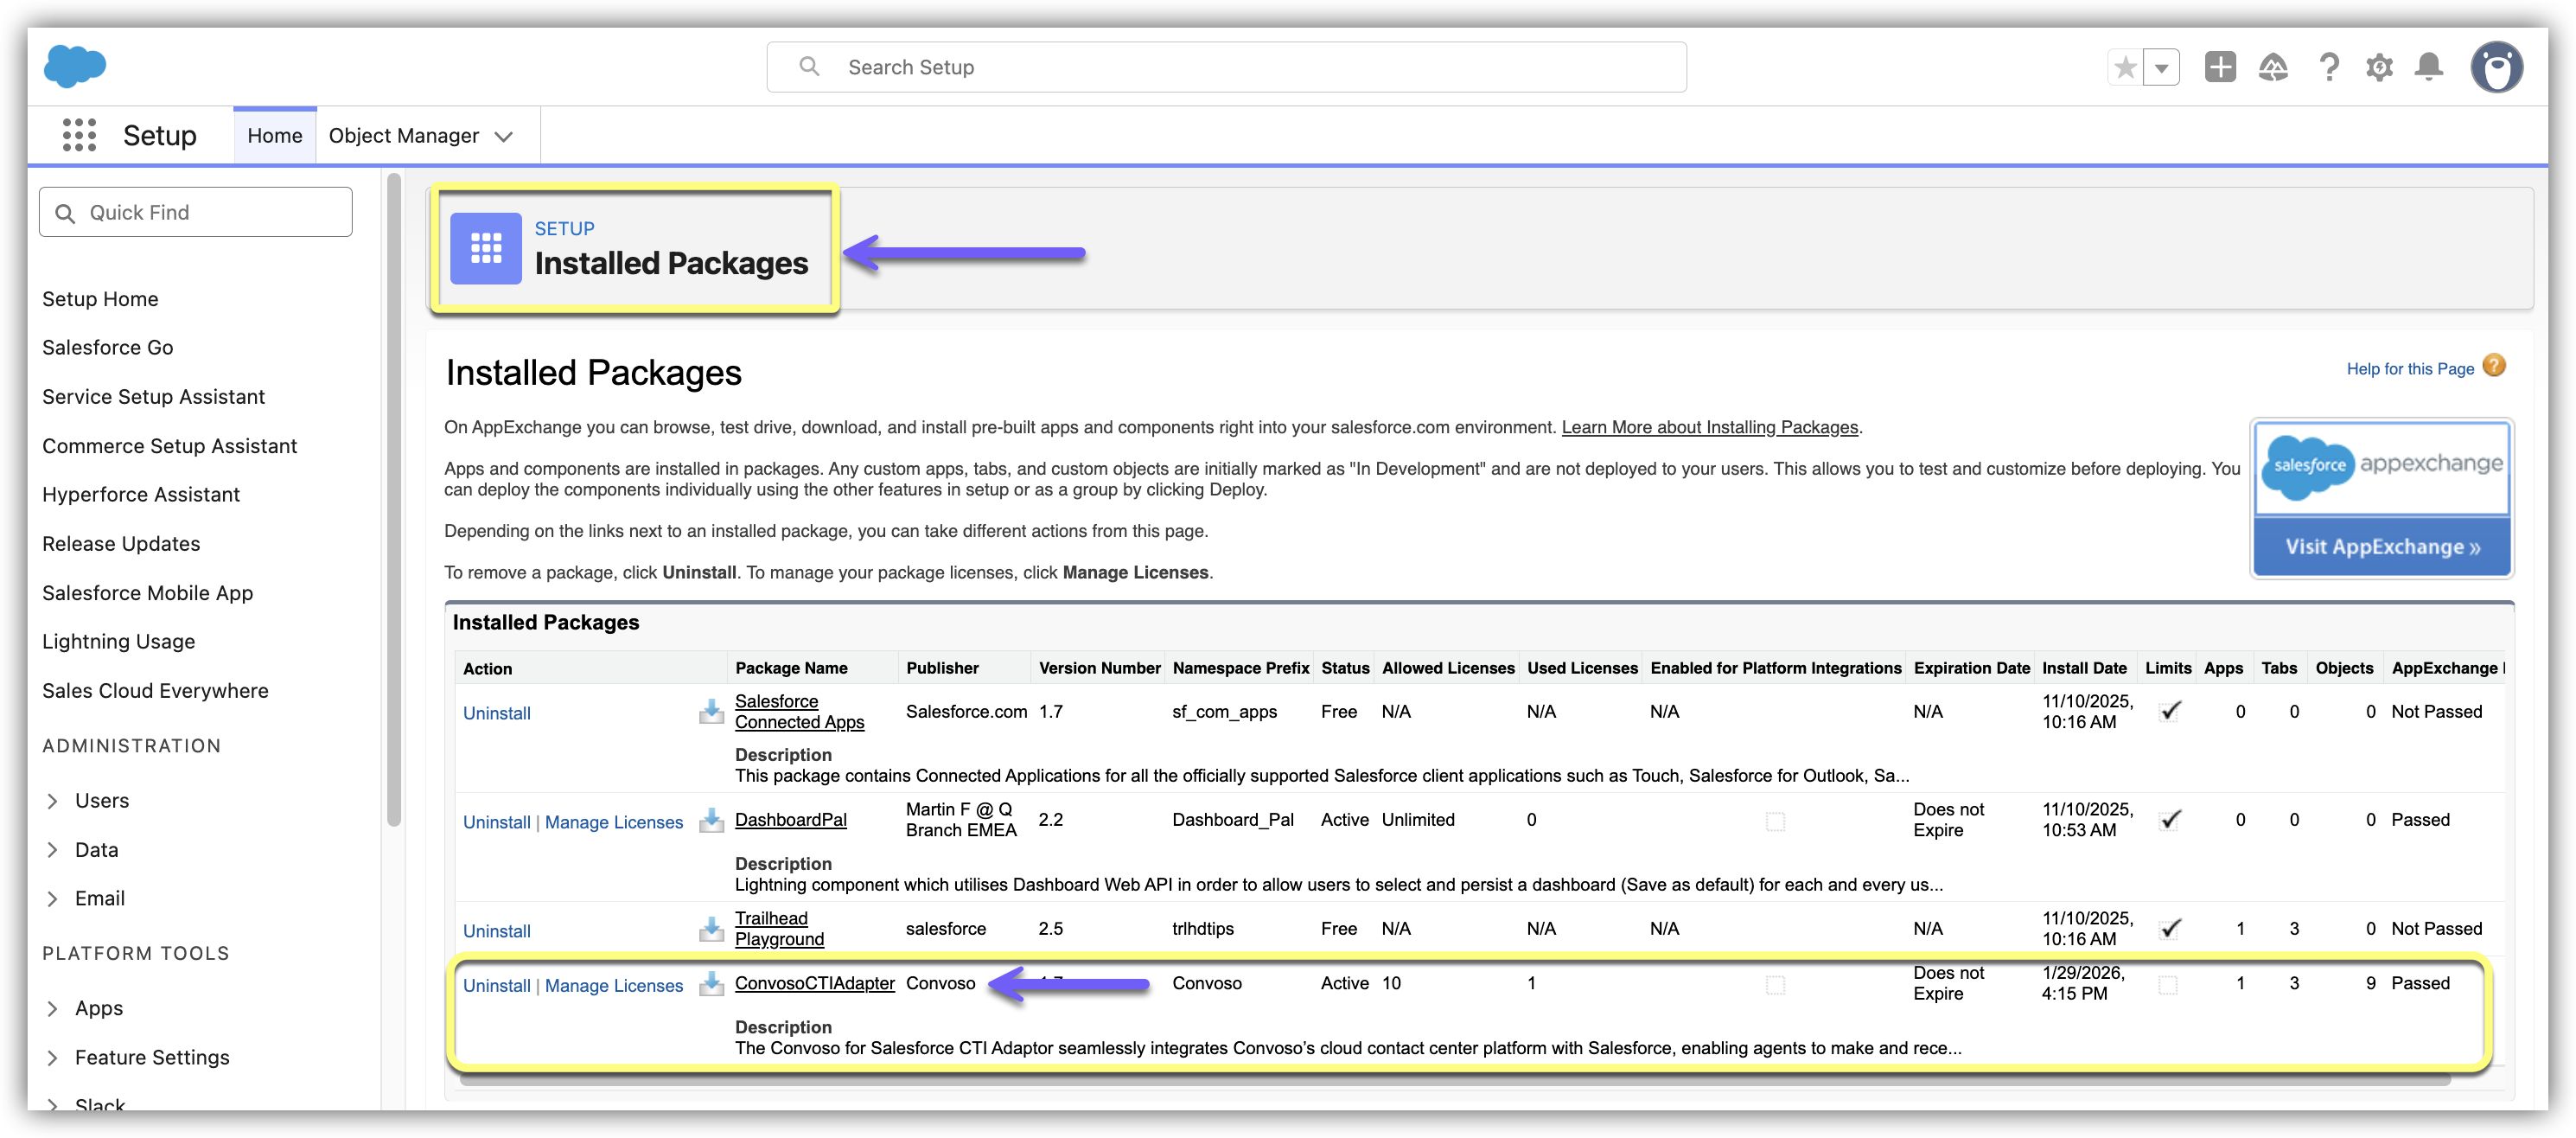Toggle ConvosoCTIAdapter Platform Integrations checkbox
The image size is (2576, 1138).
1775,985
